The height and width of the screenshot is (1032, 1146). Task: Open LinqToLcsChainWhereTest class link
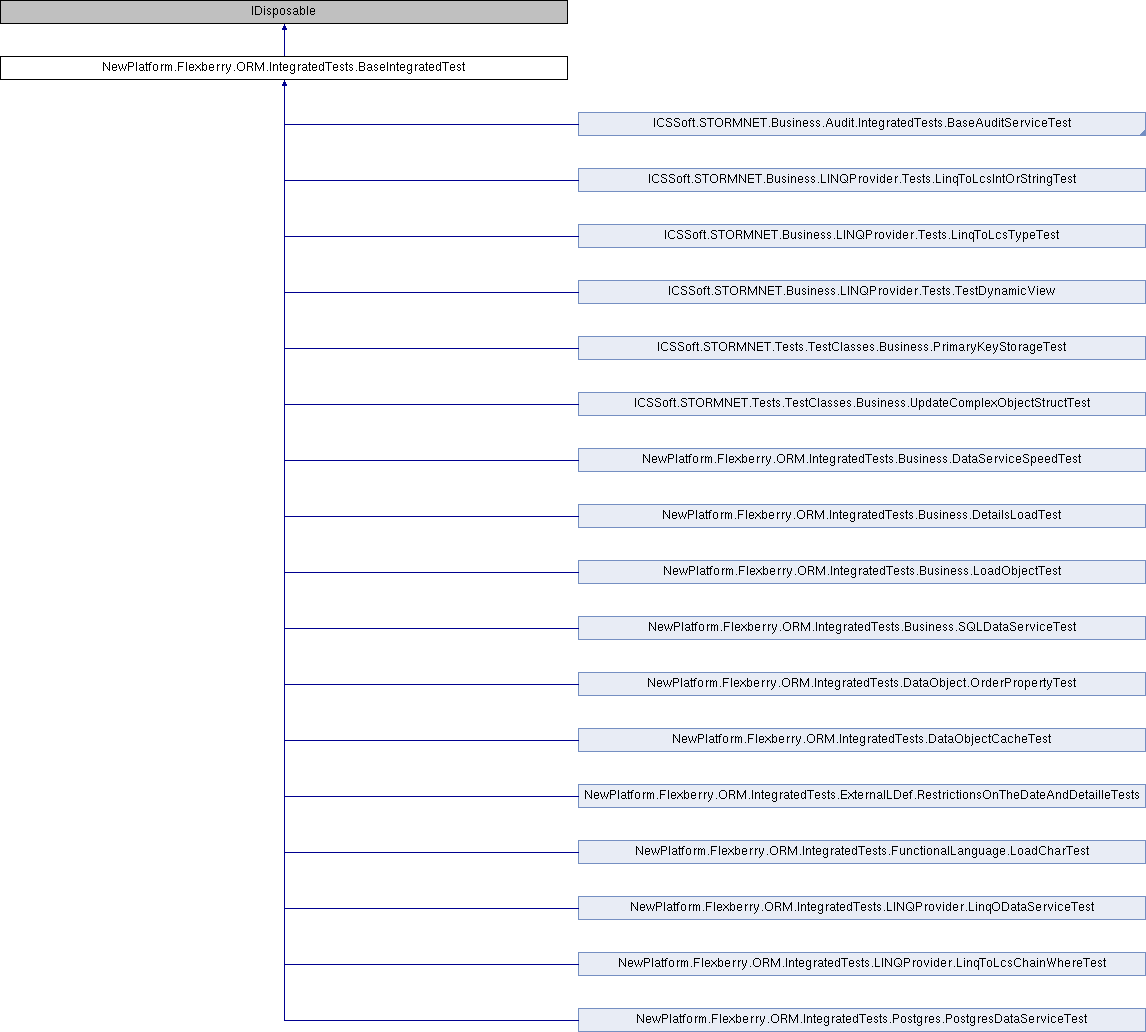click(862, 963)
